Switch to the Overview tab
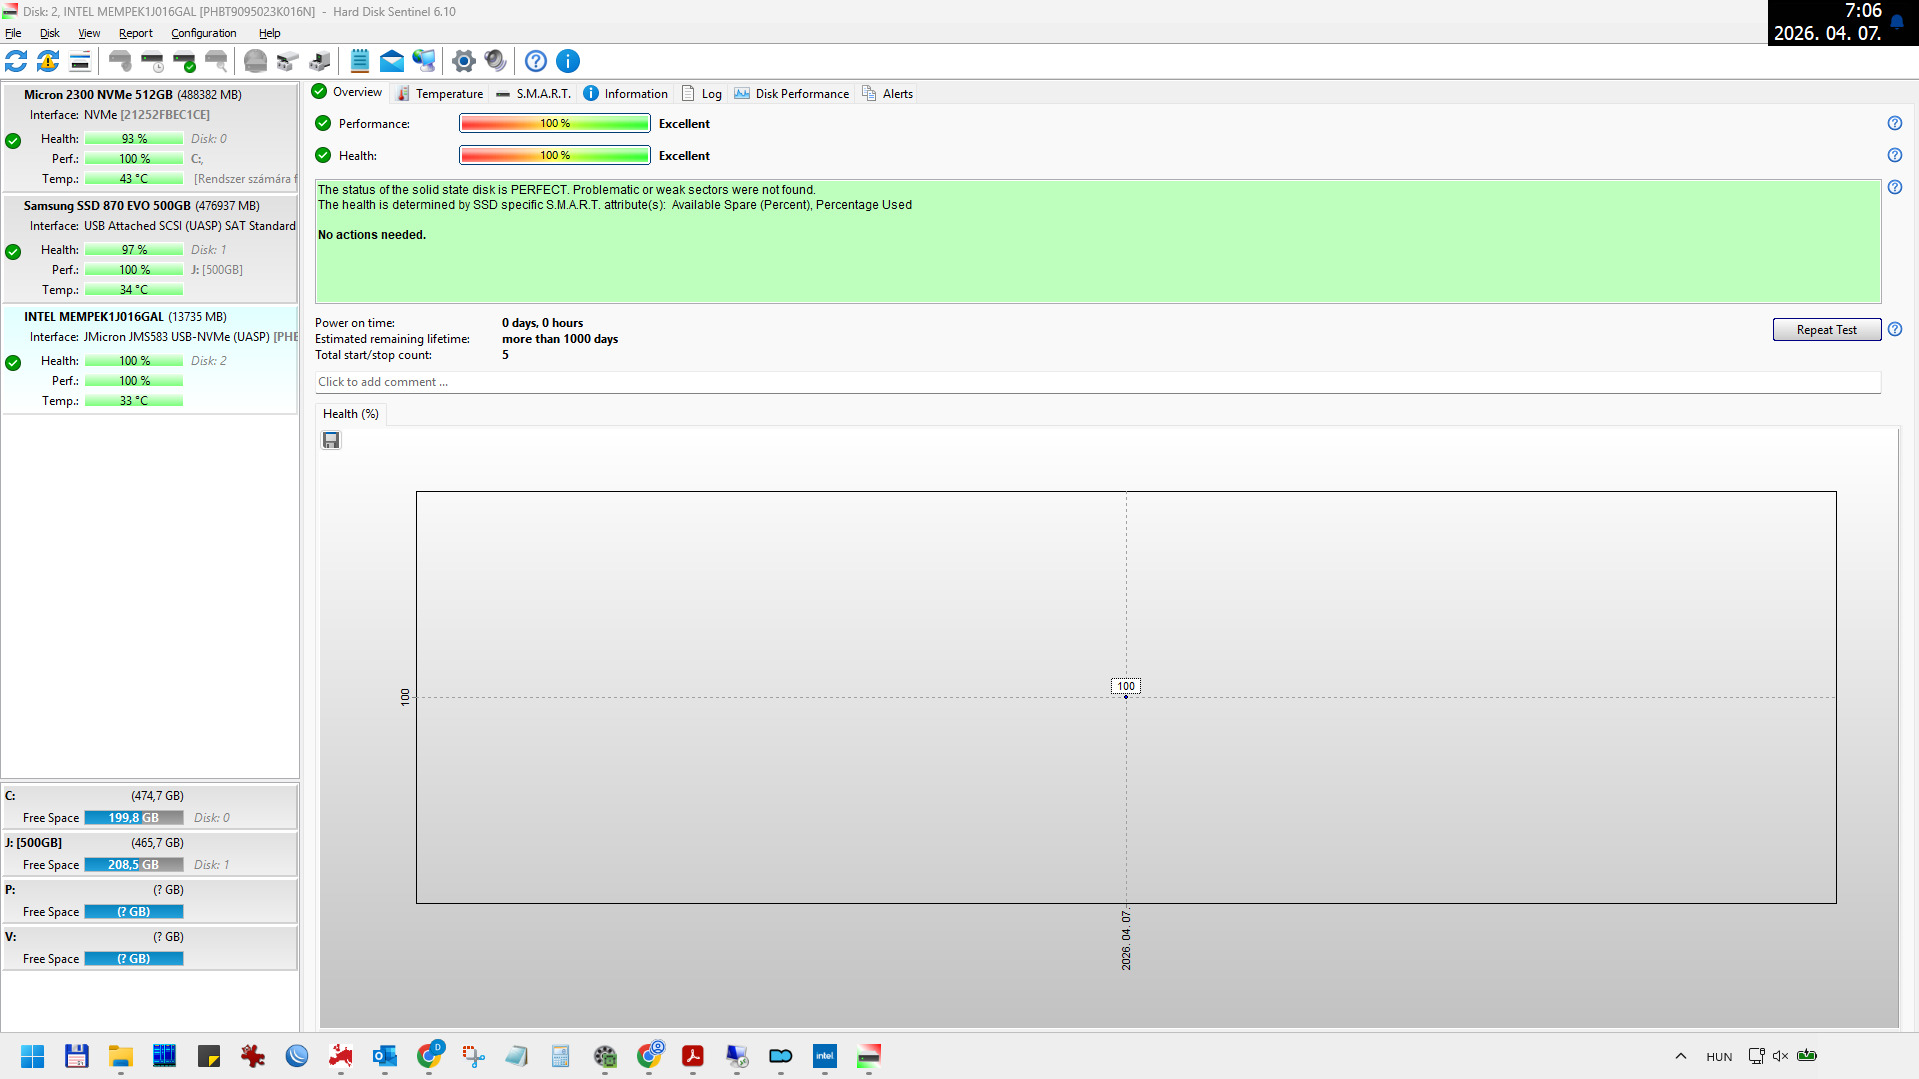 click(x=348, y=92)
